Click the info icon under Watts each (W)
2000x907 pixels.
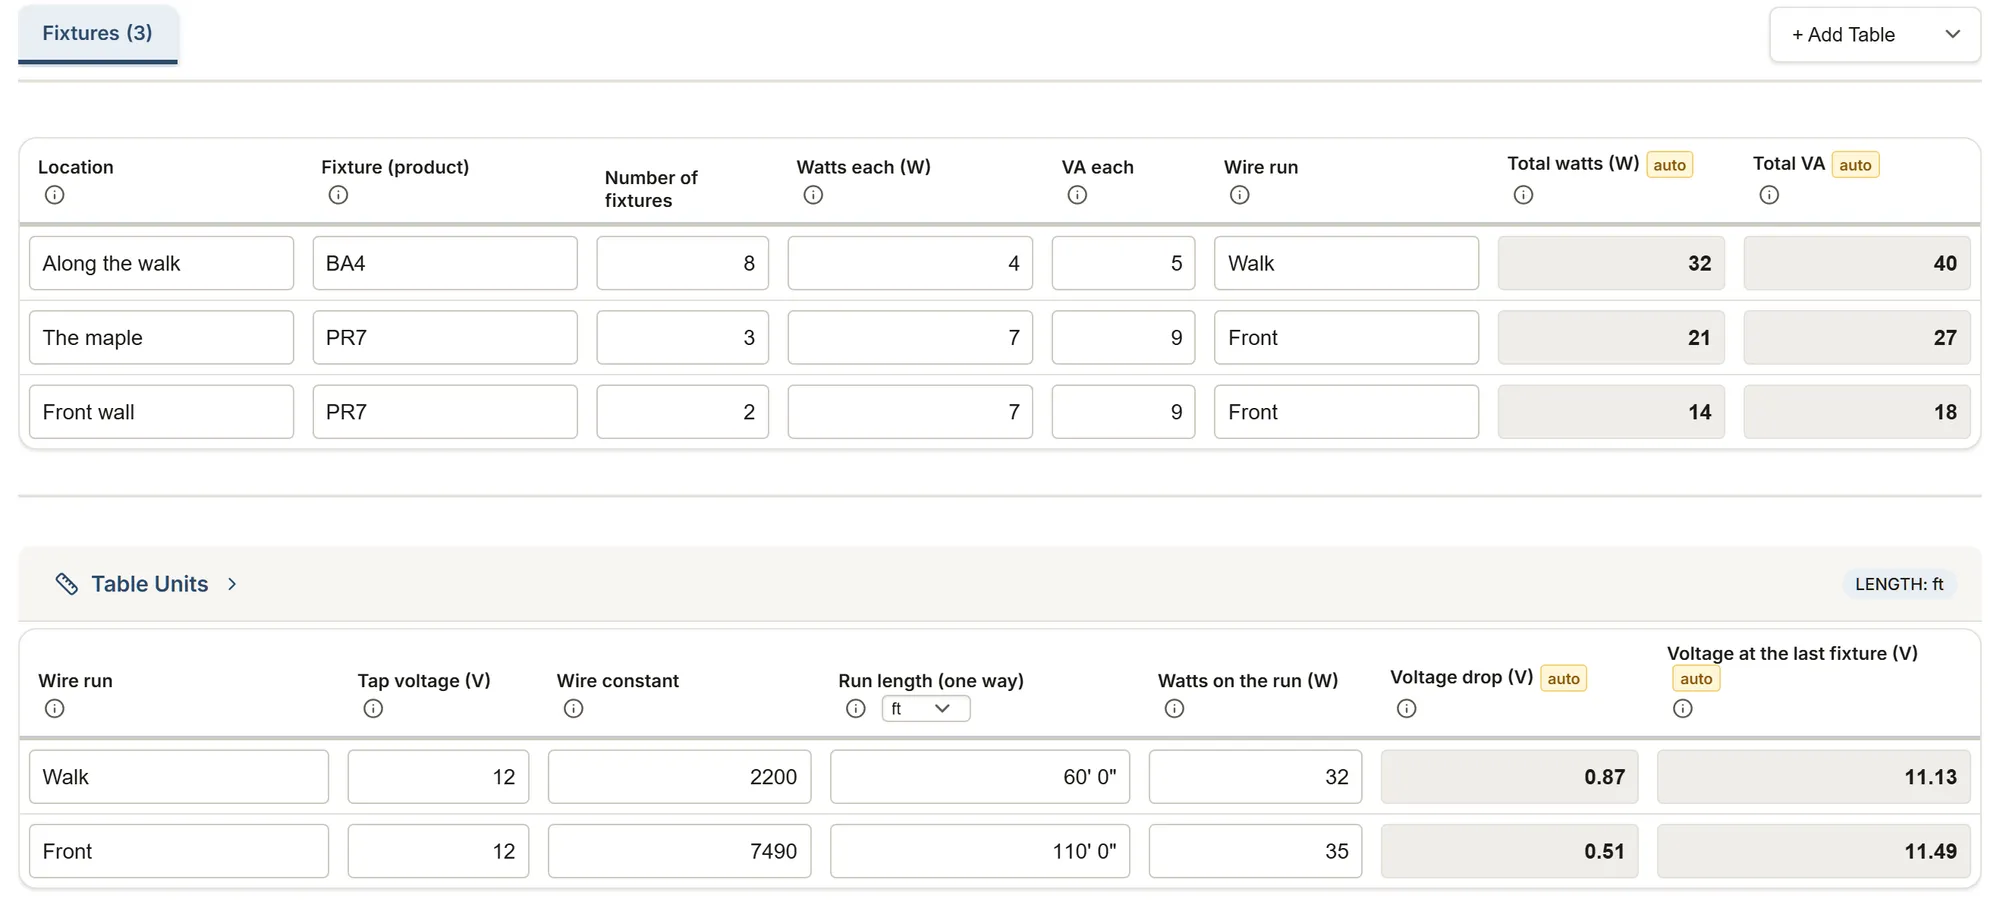click(813, 195)
